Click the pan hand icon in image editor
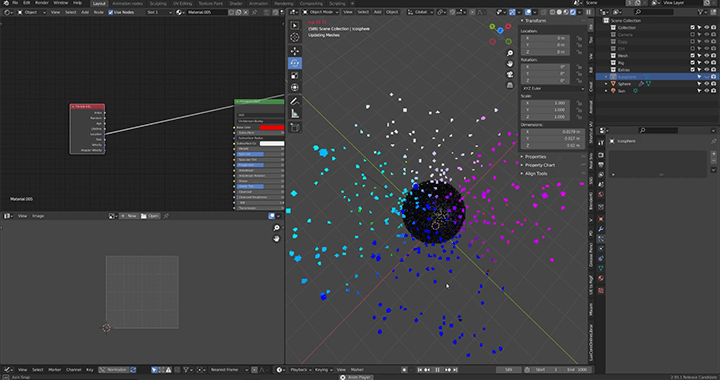Screen dimensions: 720x380 (x=276, y=239)
